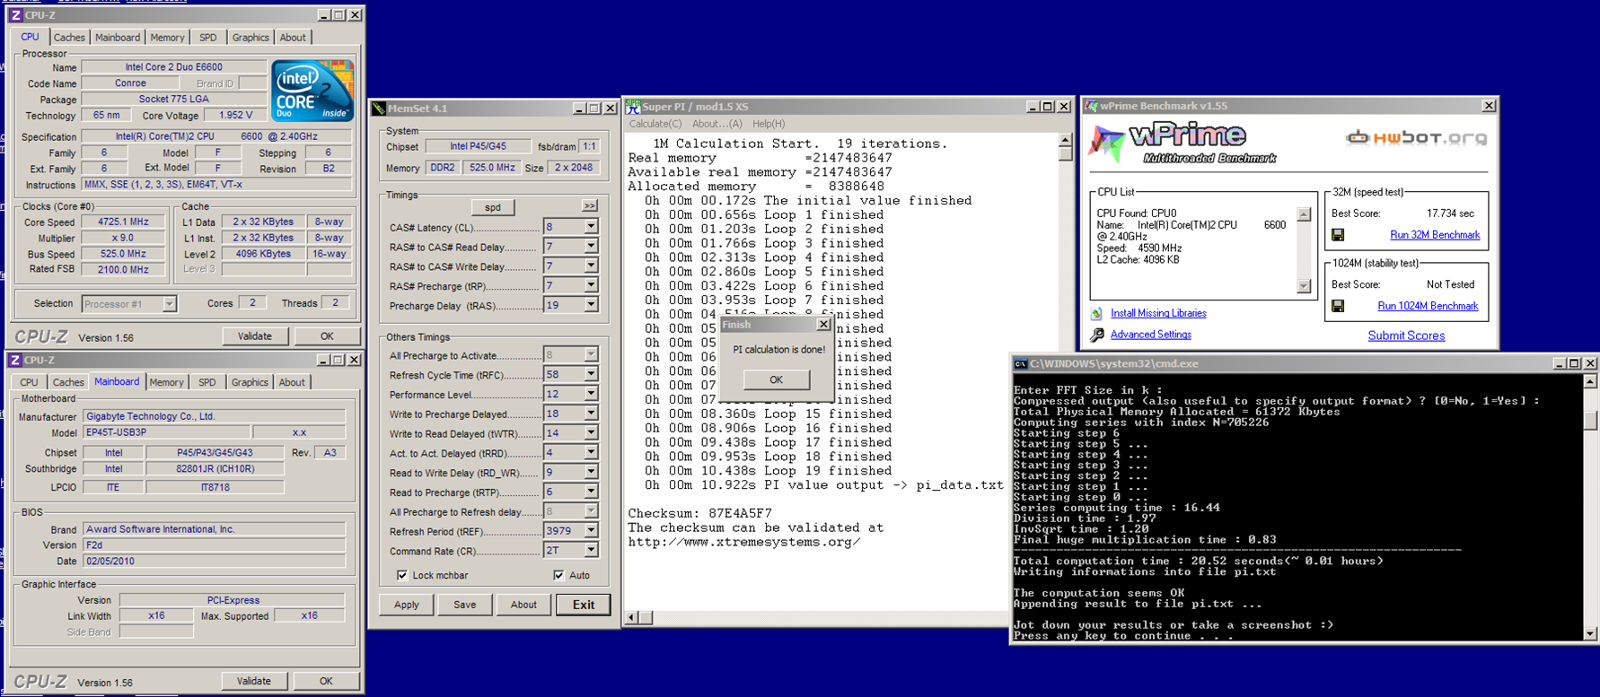The height and width of the screenshot is (697, 1600).
Task: Click wPrime CPU List scrollbar down arrow
Action: [1303, 286]
